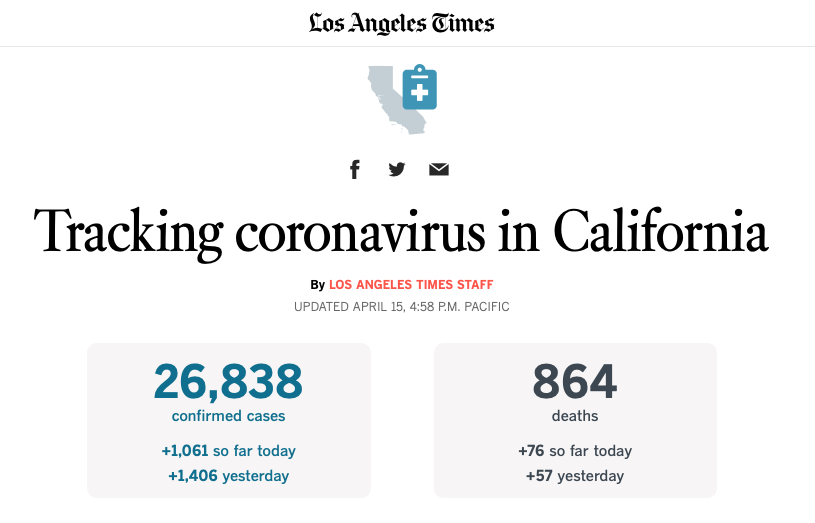Click the +57 yesterday text
The height and width of the screenshot is (523, 815).
pyautogui.click(x=575, y=476)
